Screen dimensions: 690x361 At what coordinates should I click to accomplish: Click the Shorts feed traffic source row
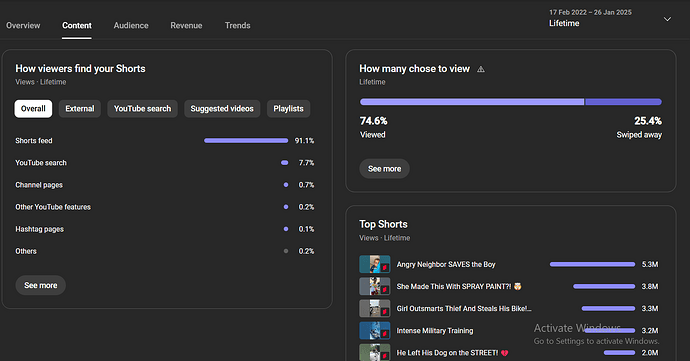pyautogui.click(x=165, y=141)
